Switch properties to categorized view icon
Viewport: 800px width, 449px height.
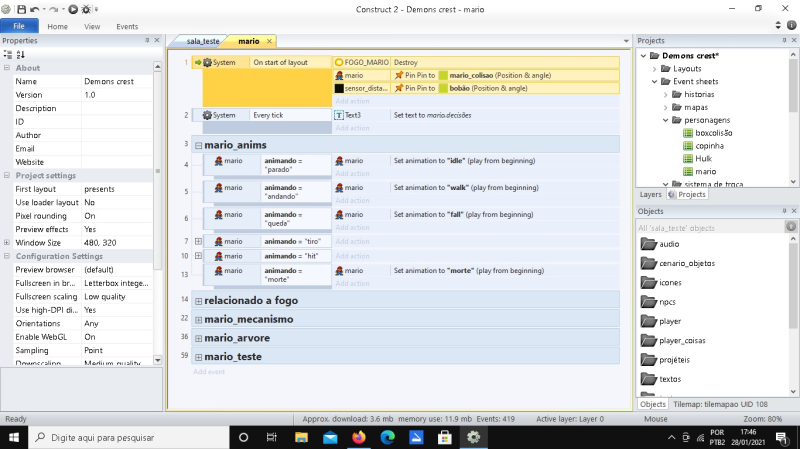coord(8,55)
